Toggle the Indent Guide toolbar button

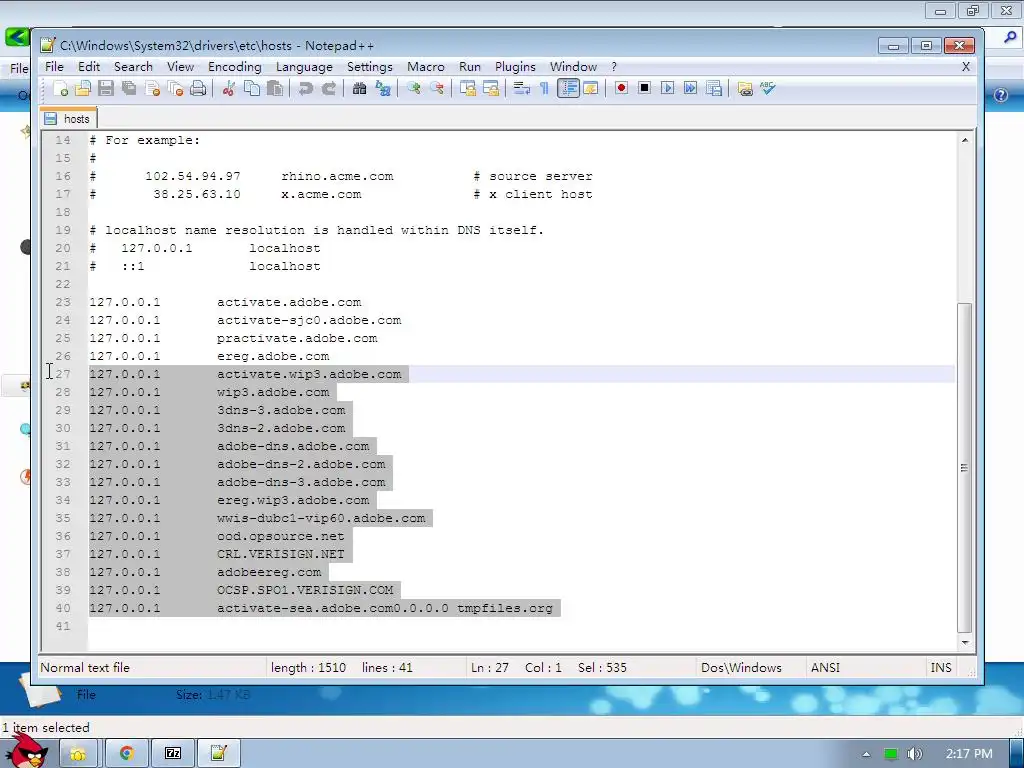(x=568, y=88)
